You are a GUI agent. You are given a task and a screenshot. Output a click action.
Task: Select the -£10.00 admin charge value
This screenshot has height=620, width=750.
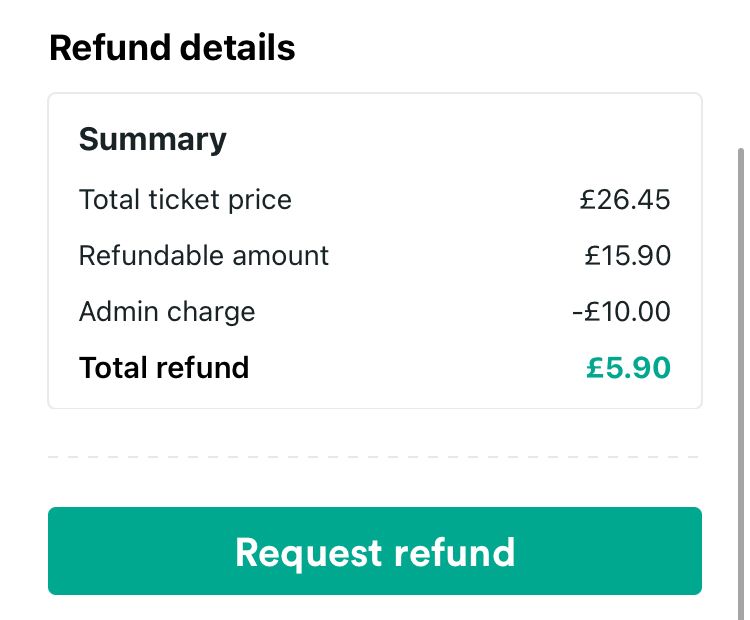[x=621, y=312]
